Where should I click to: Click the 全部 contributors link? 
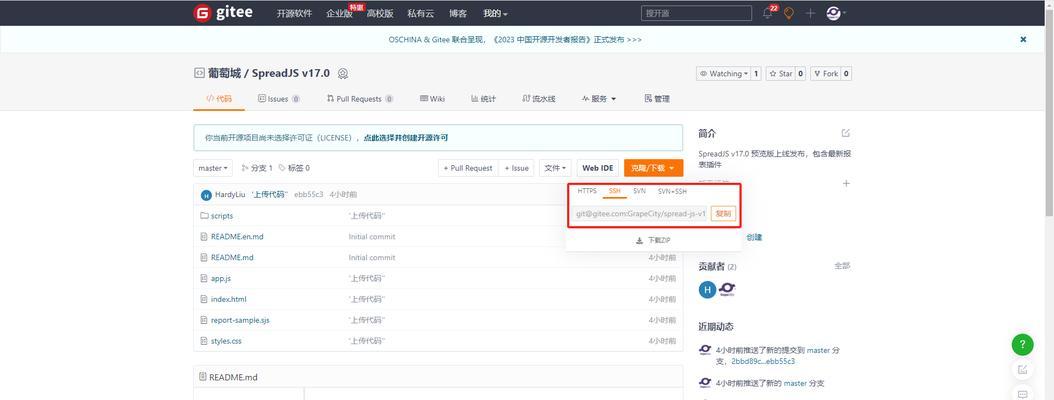coord(842,266)
